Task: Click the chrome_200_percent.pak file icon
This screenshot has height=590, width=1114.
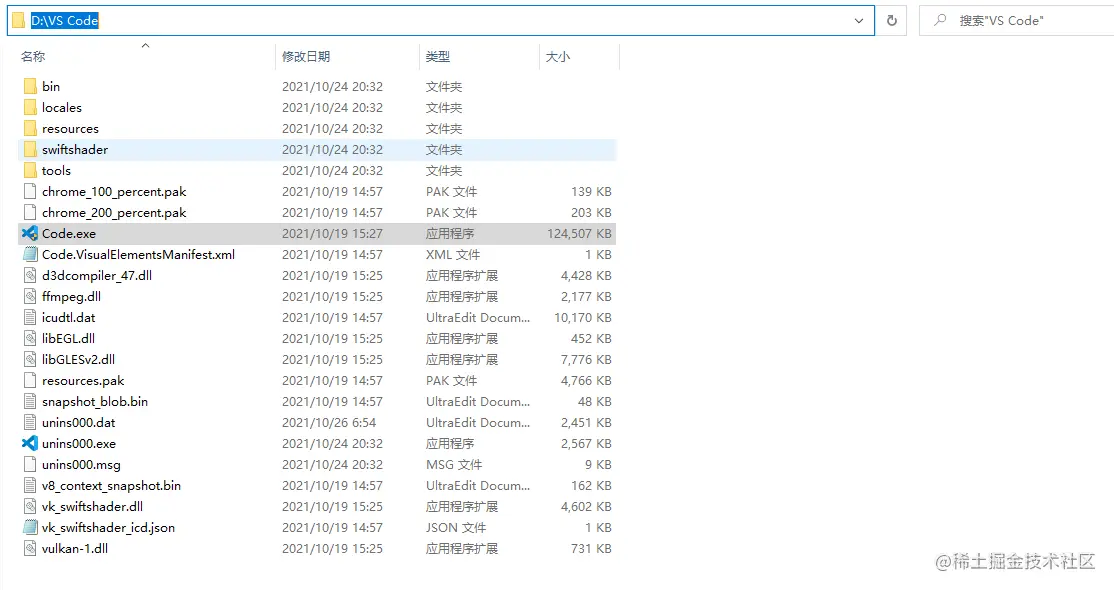Action: 30,213
